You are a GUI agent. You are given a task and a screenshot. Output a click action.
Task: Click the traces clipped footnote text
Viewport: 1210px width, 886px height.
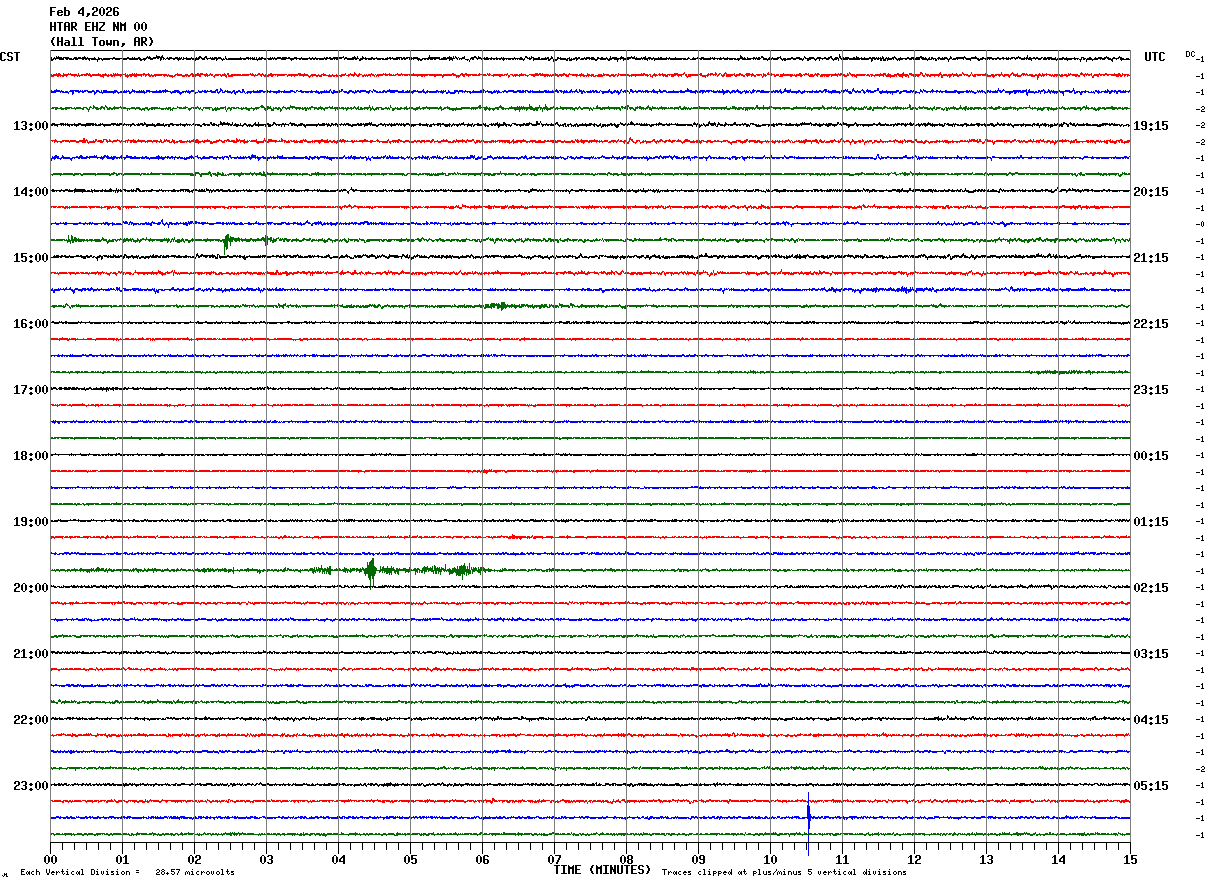tap(784, 873)
